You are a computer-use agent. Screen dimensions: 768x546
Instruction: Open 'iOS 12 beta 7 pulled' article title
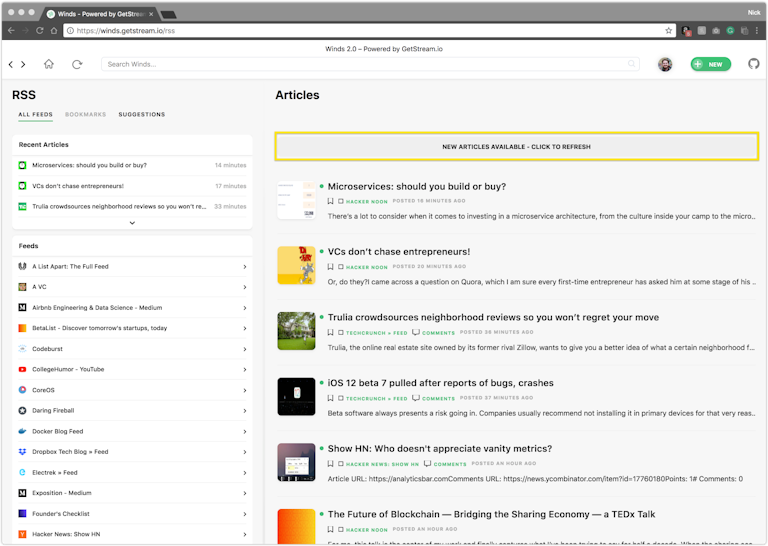(x=440, y=383)
